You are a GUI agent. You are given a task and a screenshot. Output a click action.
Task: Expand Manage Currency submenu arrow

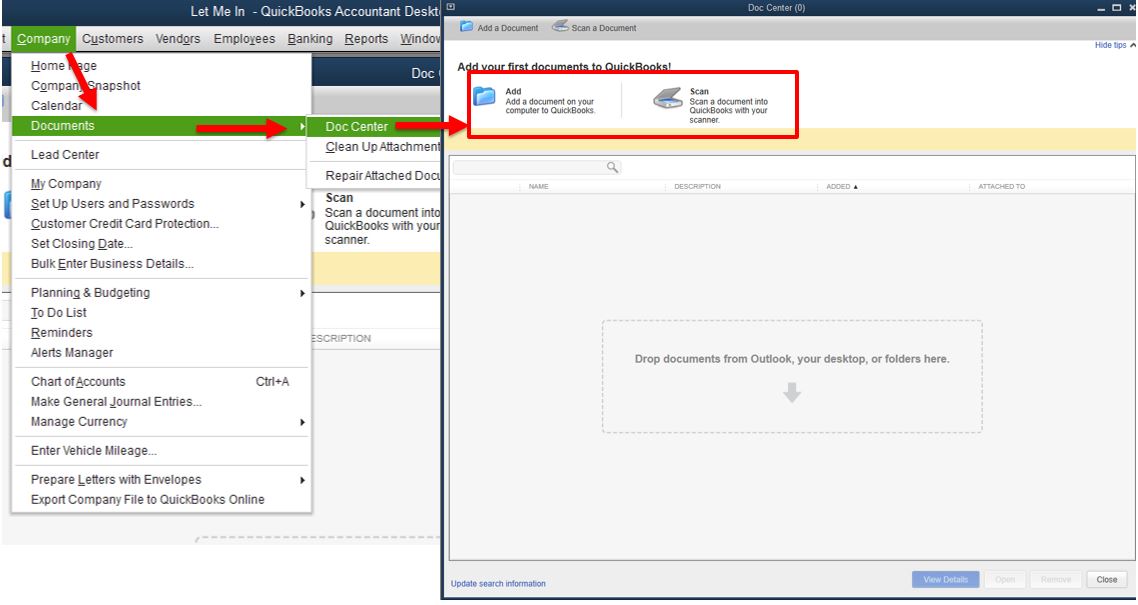click(x=302, y=422)
